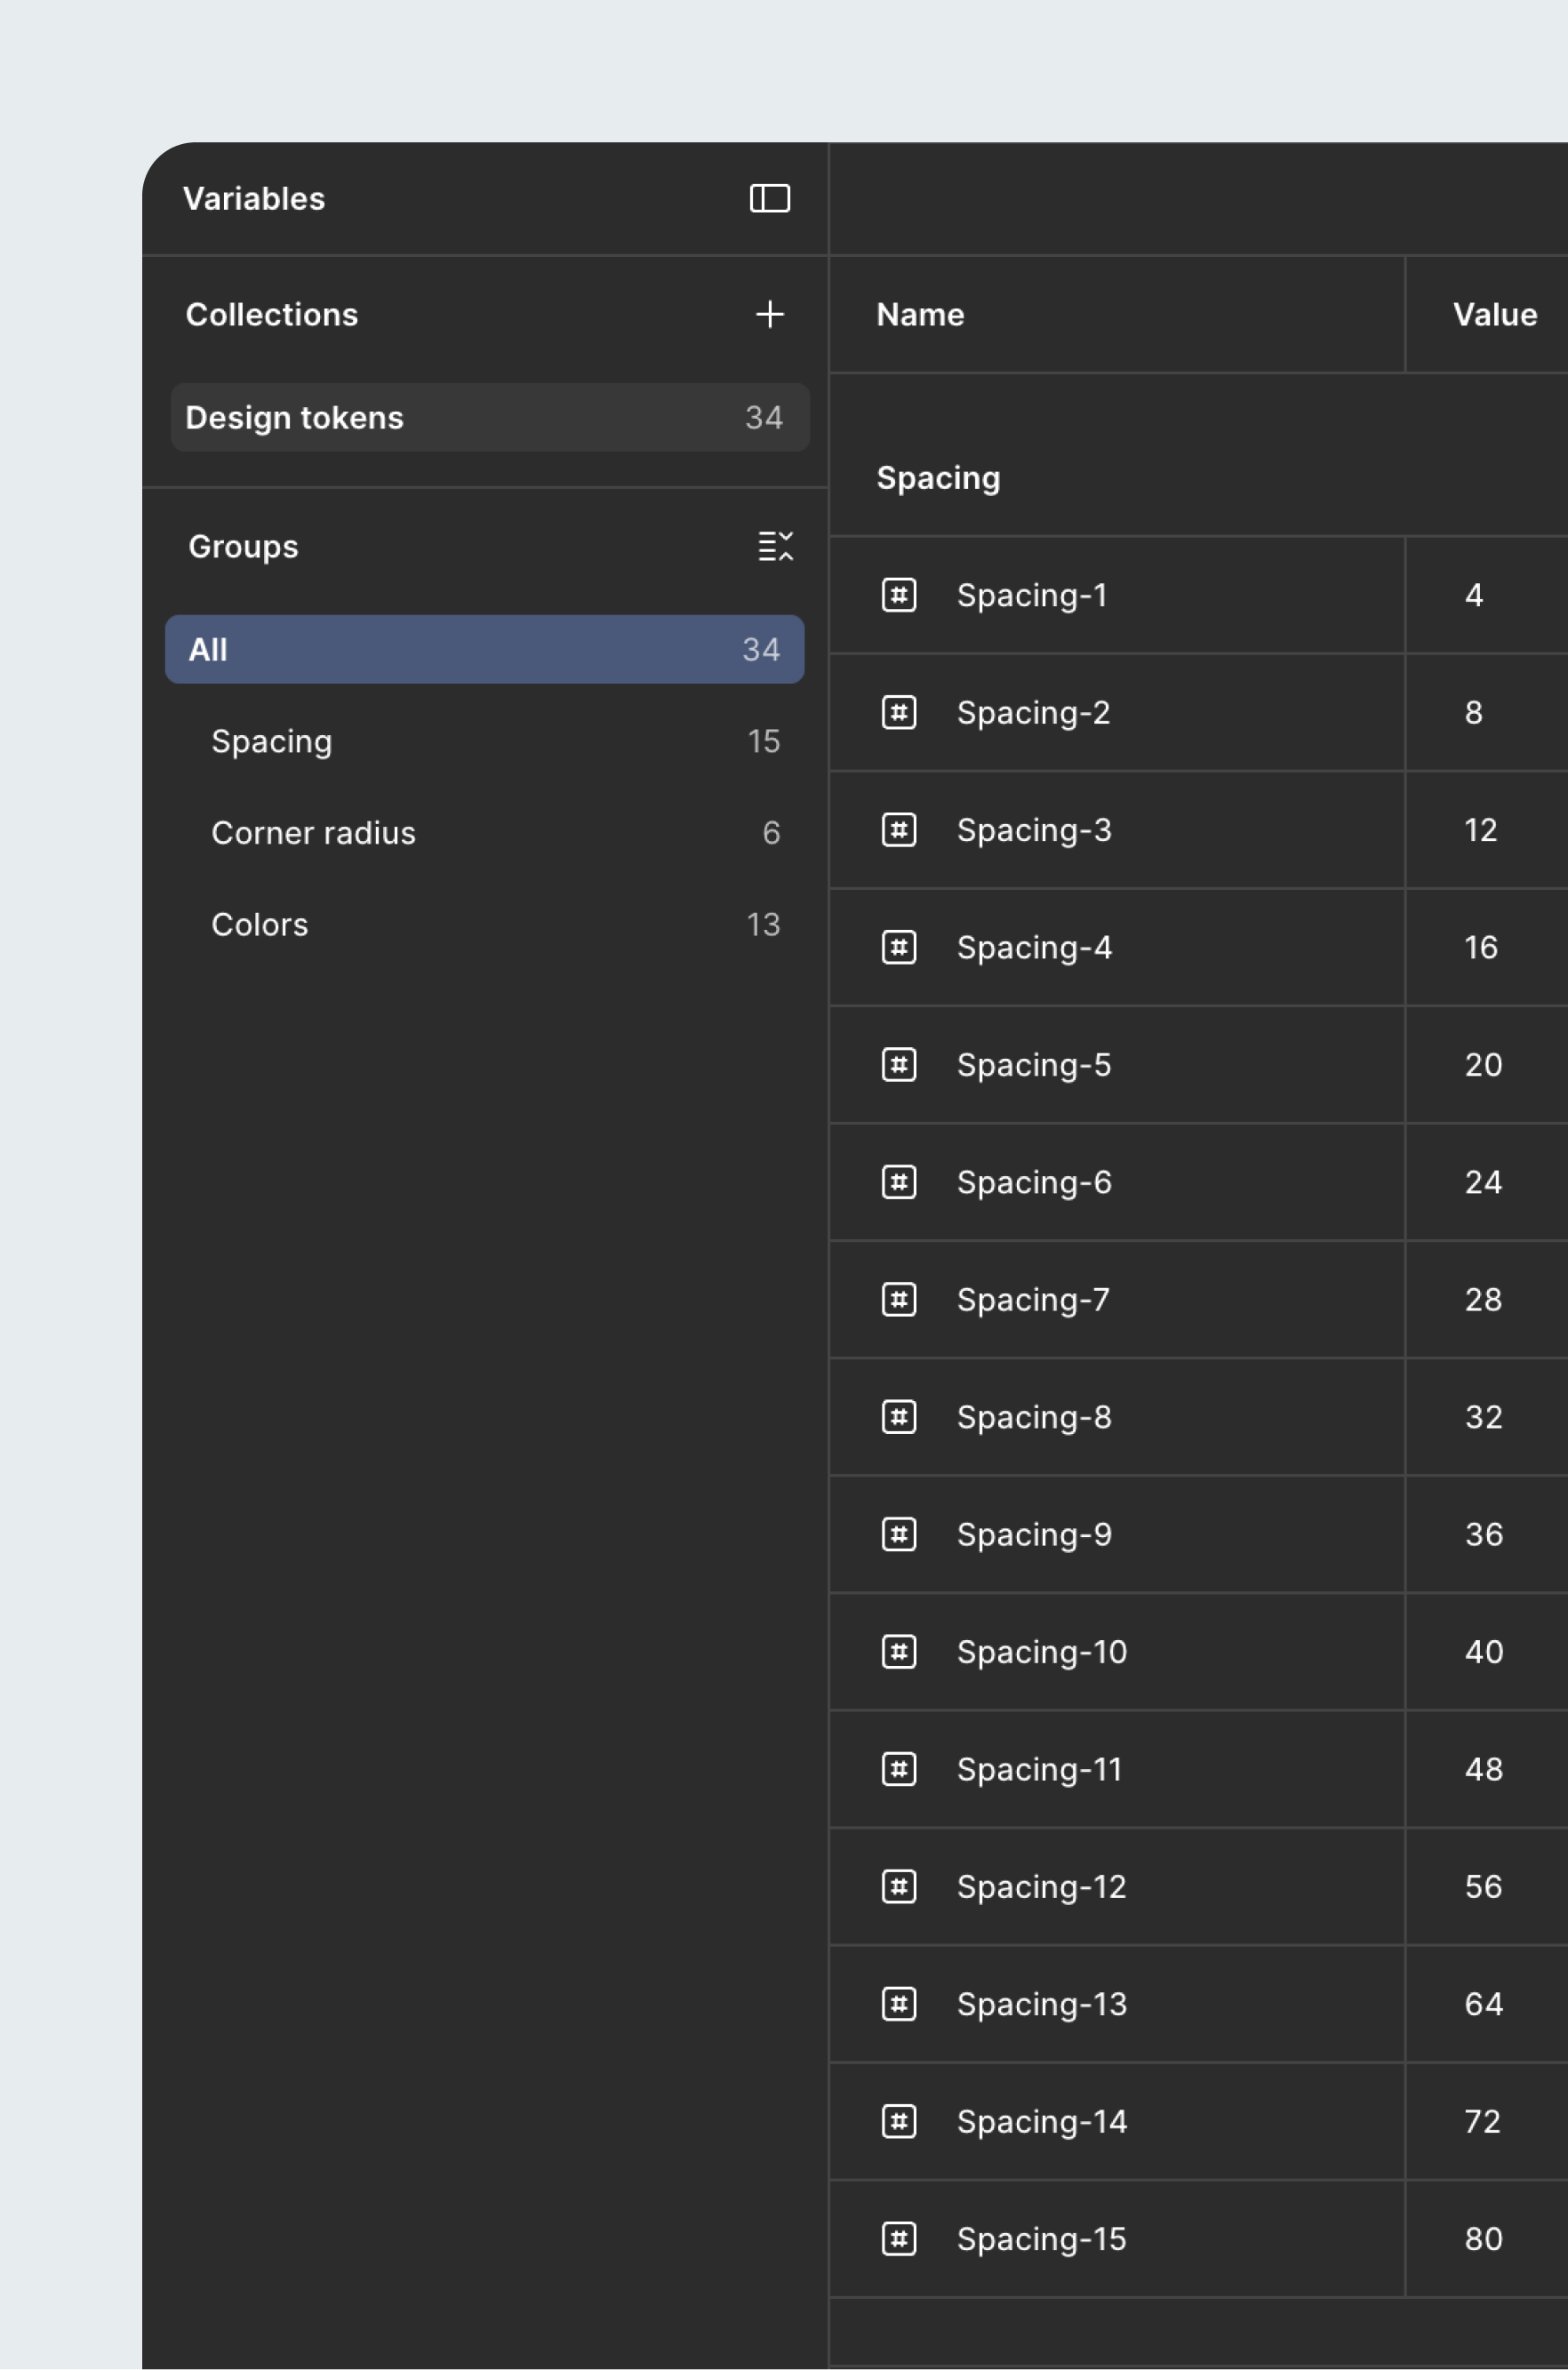Edit the value 24 of Spacing-6
Screen dimensions: 1568x2370
point(1483,1182)
